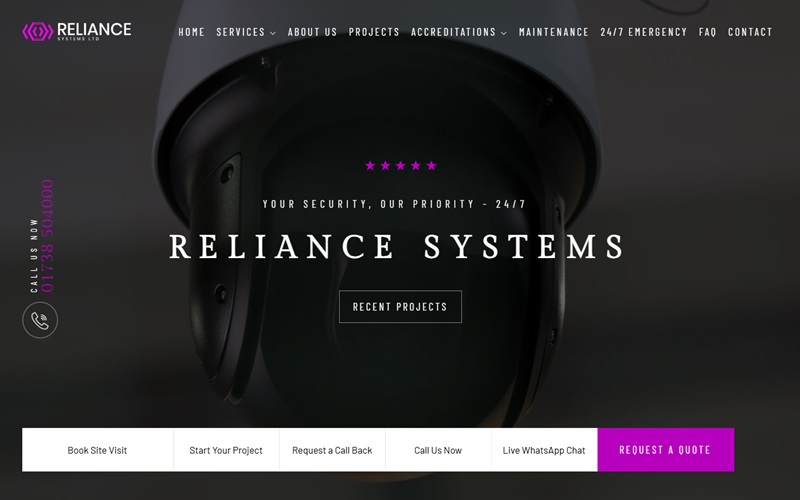This screenshot has height=500, width=800.
Task: Open the Home menu item
Action: point(191,32)
